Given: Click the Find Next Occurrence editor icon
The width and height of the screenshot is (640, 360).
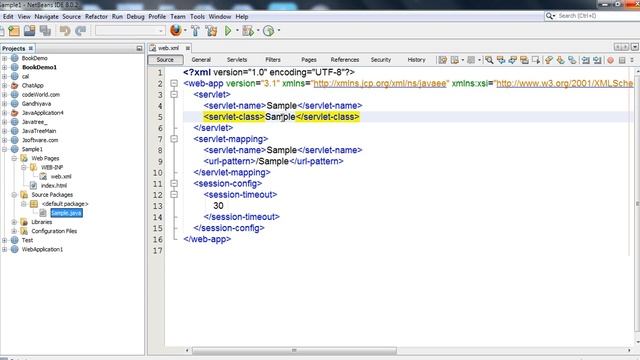Looking at the screenshot, I should tap(513, 60).
